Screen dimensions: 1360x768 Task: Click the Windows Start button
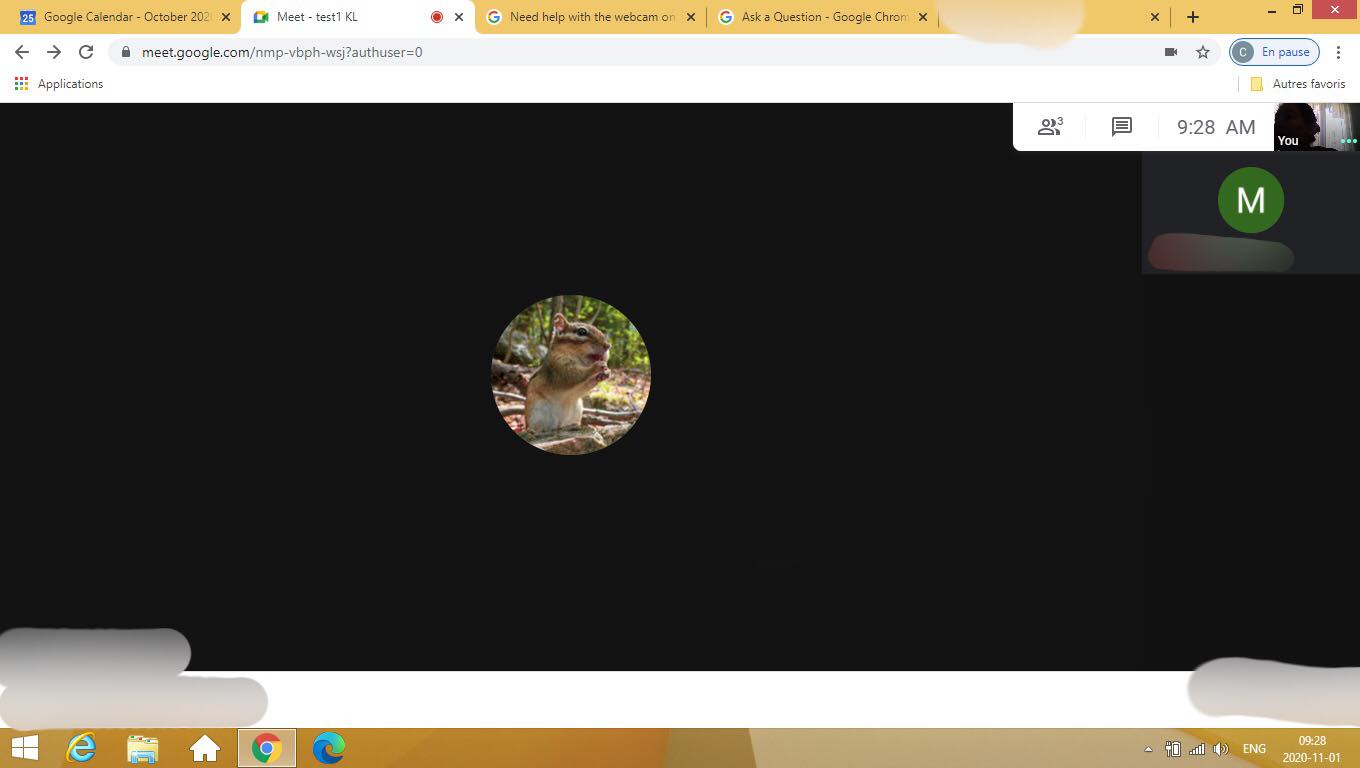click(22, 748)
